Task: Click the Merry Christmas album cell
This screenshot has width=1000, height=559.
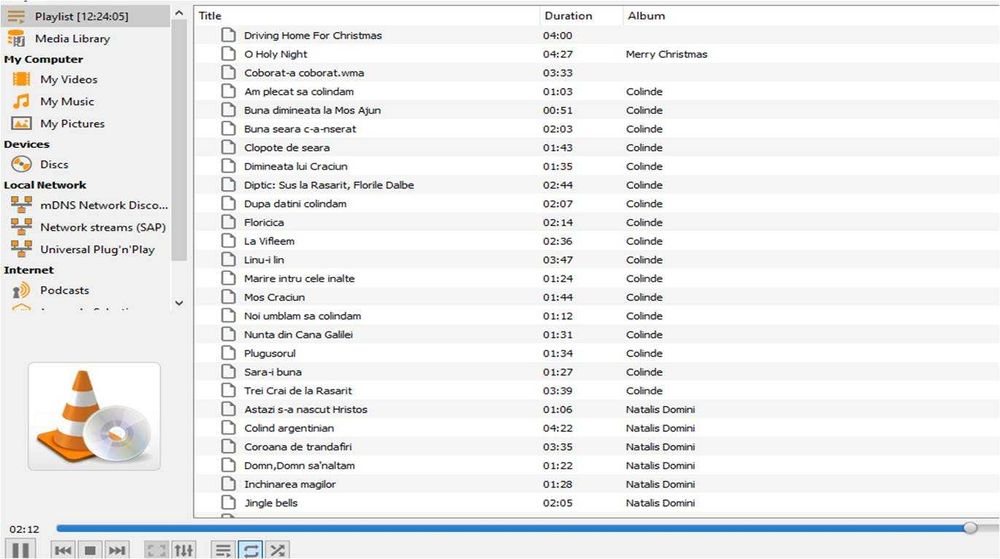Action: click(x=666, y=54)
